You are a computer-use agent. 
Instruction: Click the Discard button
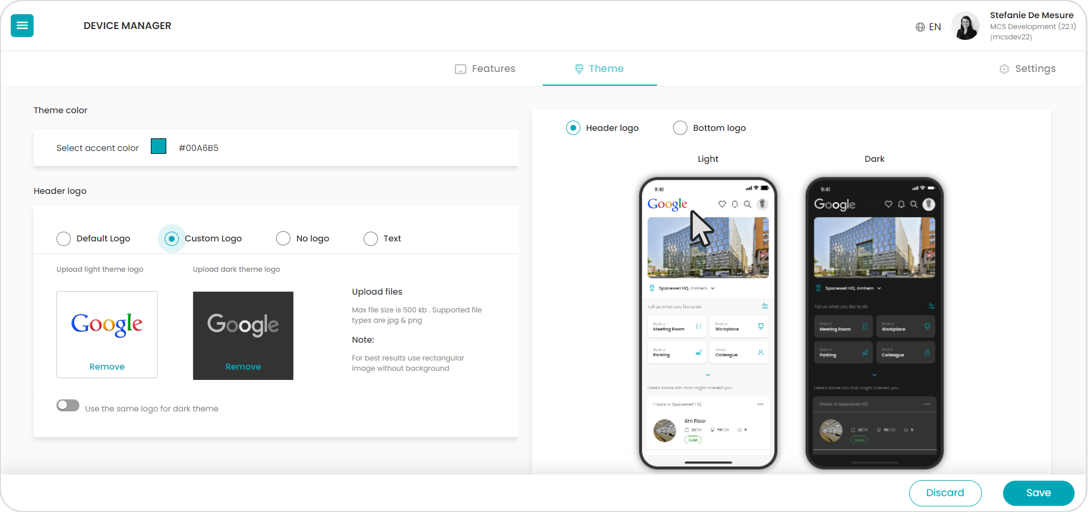945,493
